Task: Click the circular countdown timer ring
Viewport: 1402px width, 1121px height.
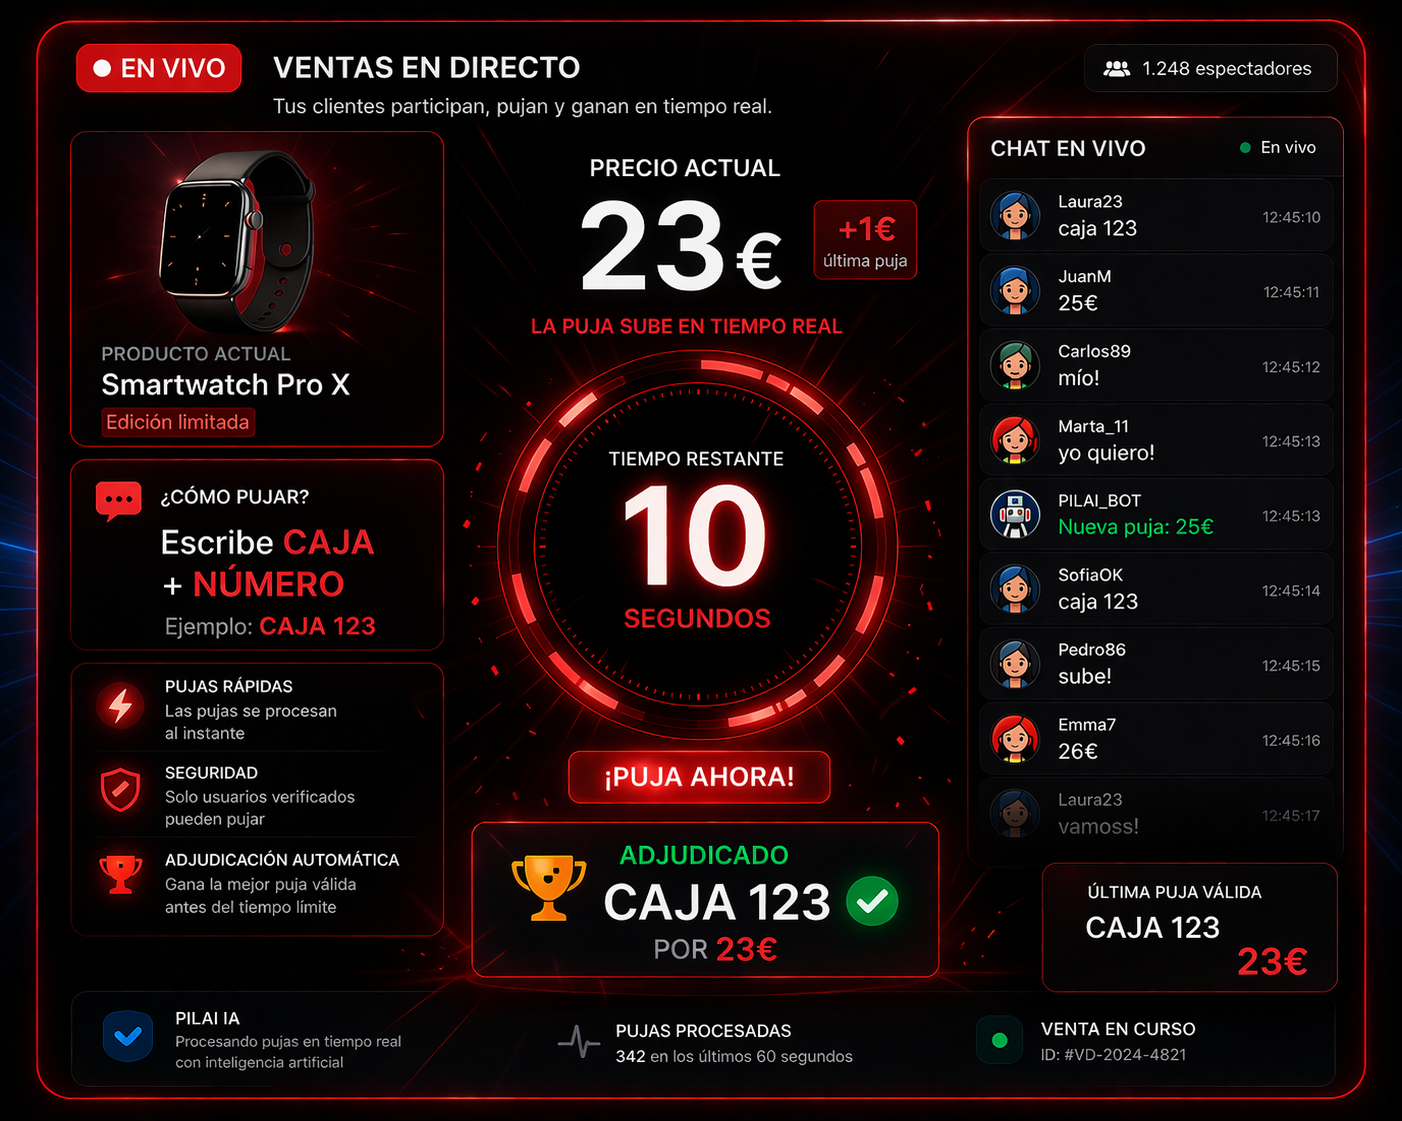Action: pyautogui.click(x=697, y=545)
